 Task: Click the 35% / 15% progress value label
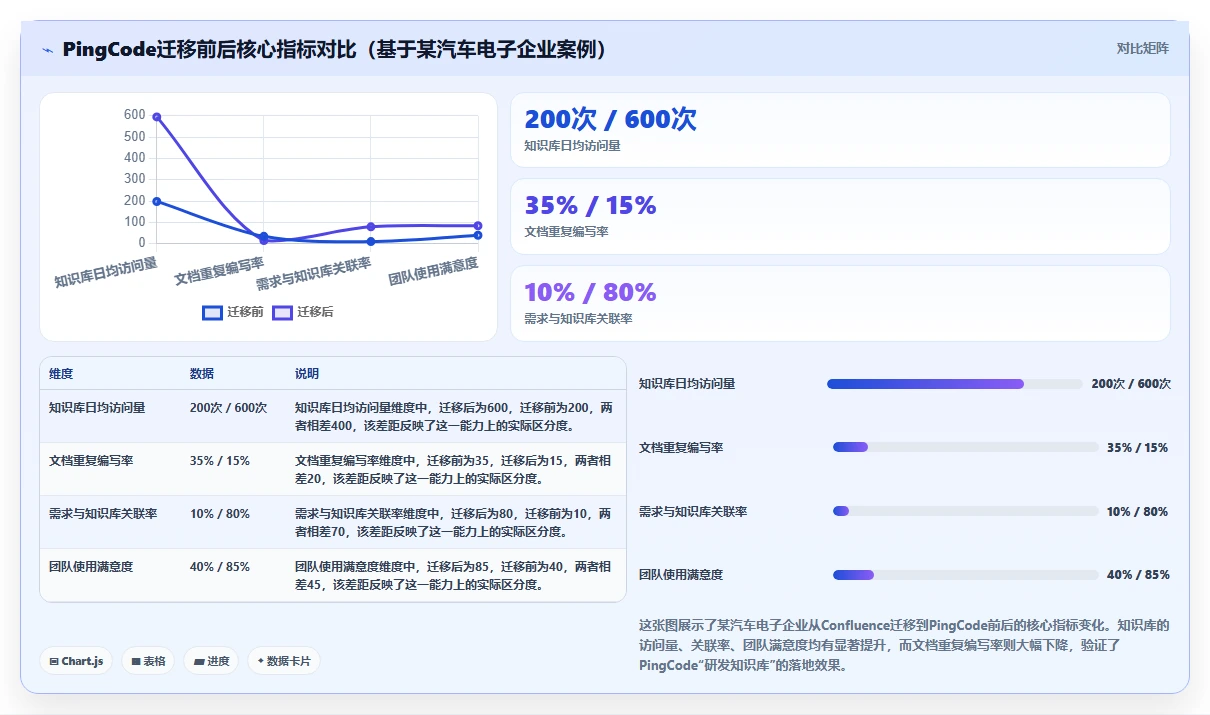pyautogui.click(x=1137, y=447)
